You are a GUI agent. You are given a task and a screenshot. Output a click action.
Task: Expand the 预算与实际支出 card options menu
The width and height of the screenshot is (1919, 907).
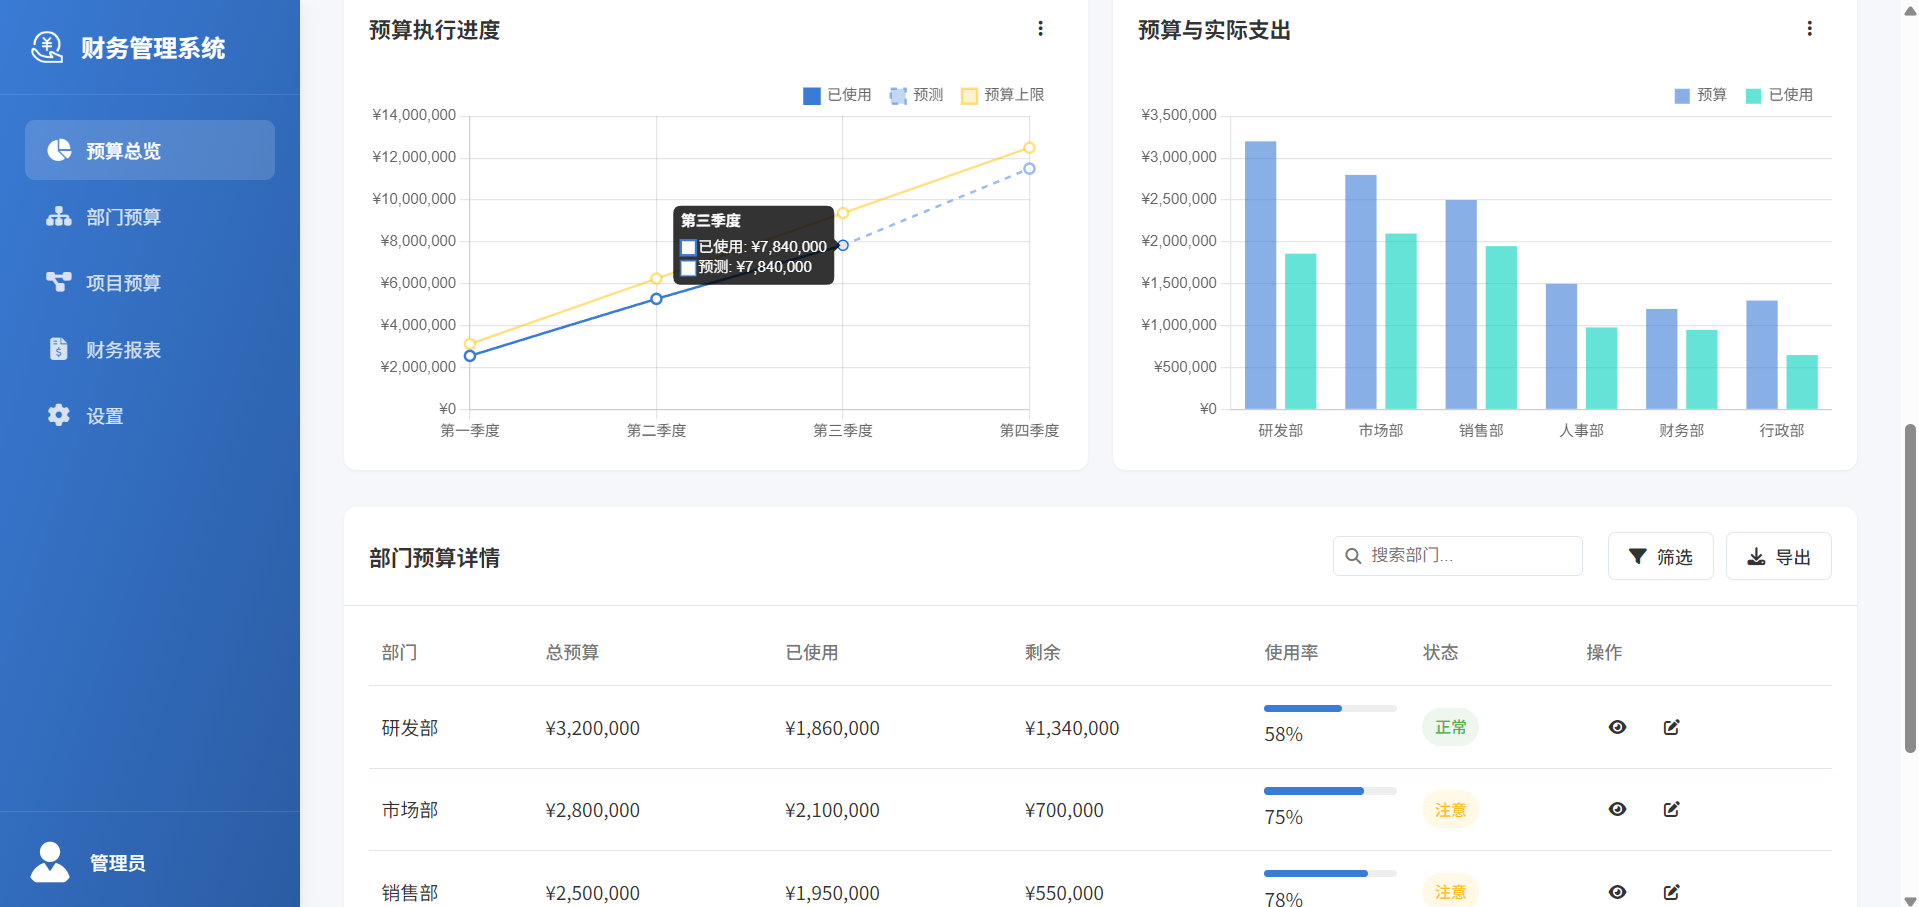(1809, 29)
